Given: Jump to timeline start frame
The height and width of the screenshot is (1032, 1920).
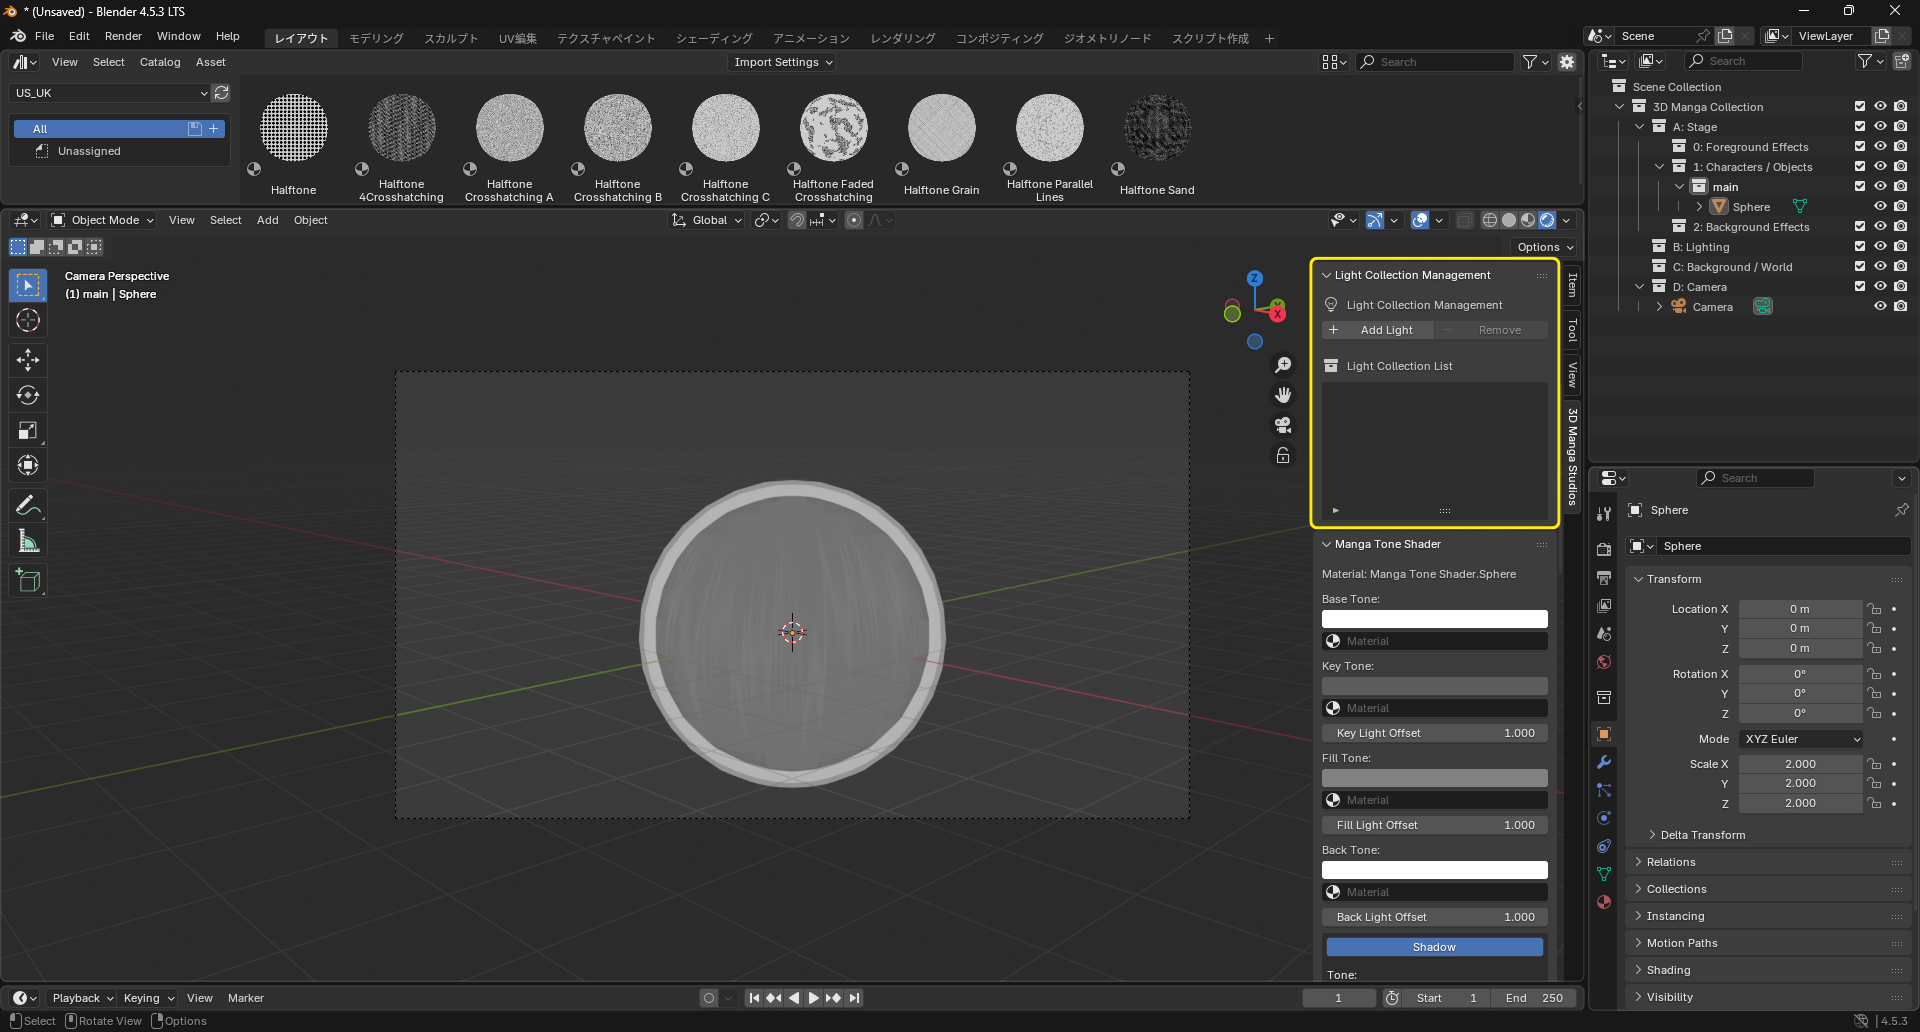Looking at the screenshot, I should click(754, 998).
